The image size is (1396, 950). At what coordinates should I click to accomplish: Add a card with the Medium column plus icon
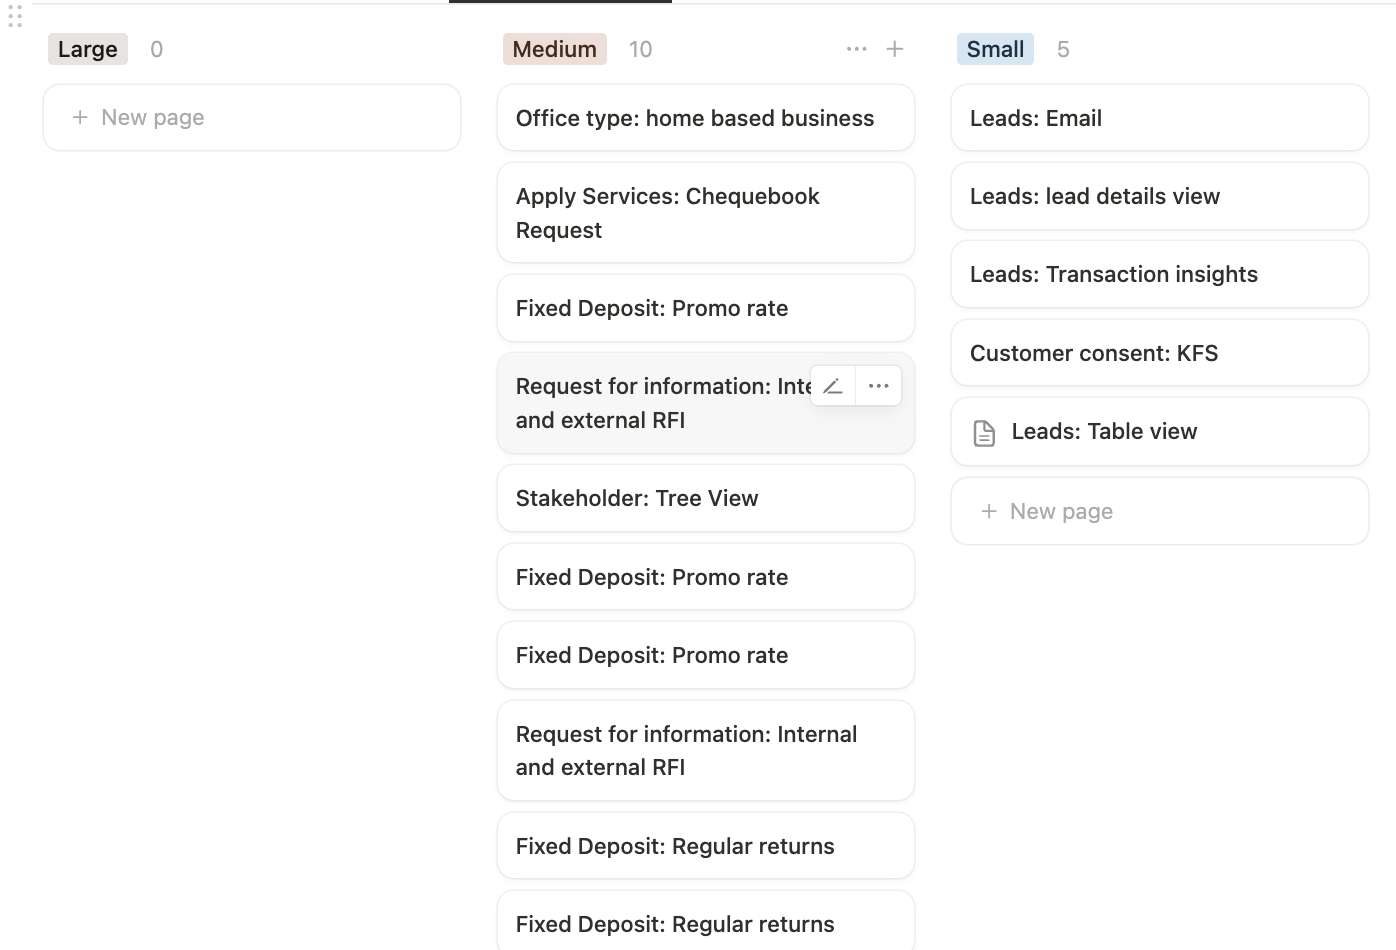click(895, 49)
